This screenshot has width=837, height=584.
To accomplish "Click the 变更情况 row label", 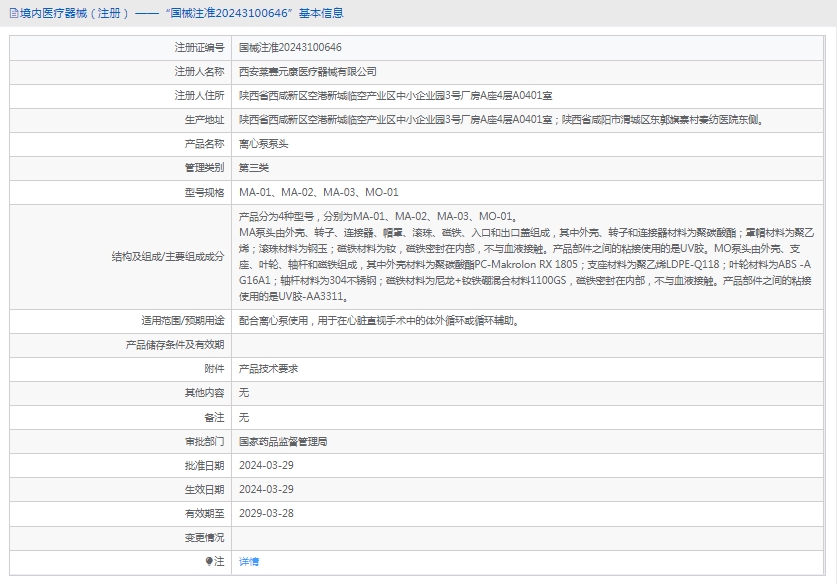I will (205, 538).
